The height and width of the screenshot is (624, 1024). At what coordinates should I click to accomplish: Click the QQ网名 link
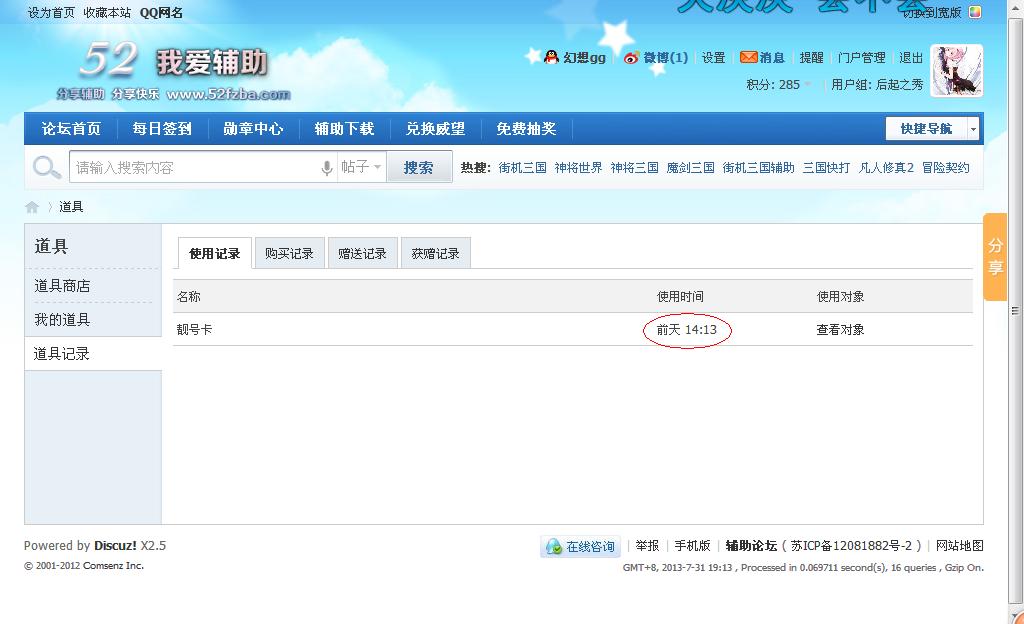(161, 12)
